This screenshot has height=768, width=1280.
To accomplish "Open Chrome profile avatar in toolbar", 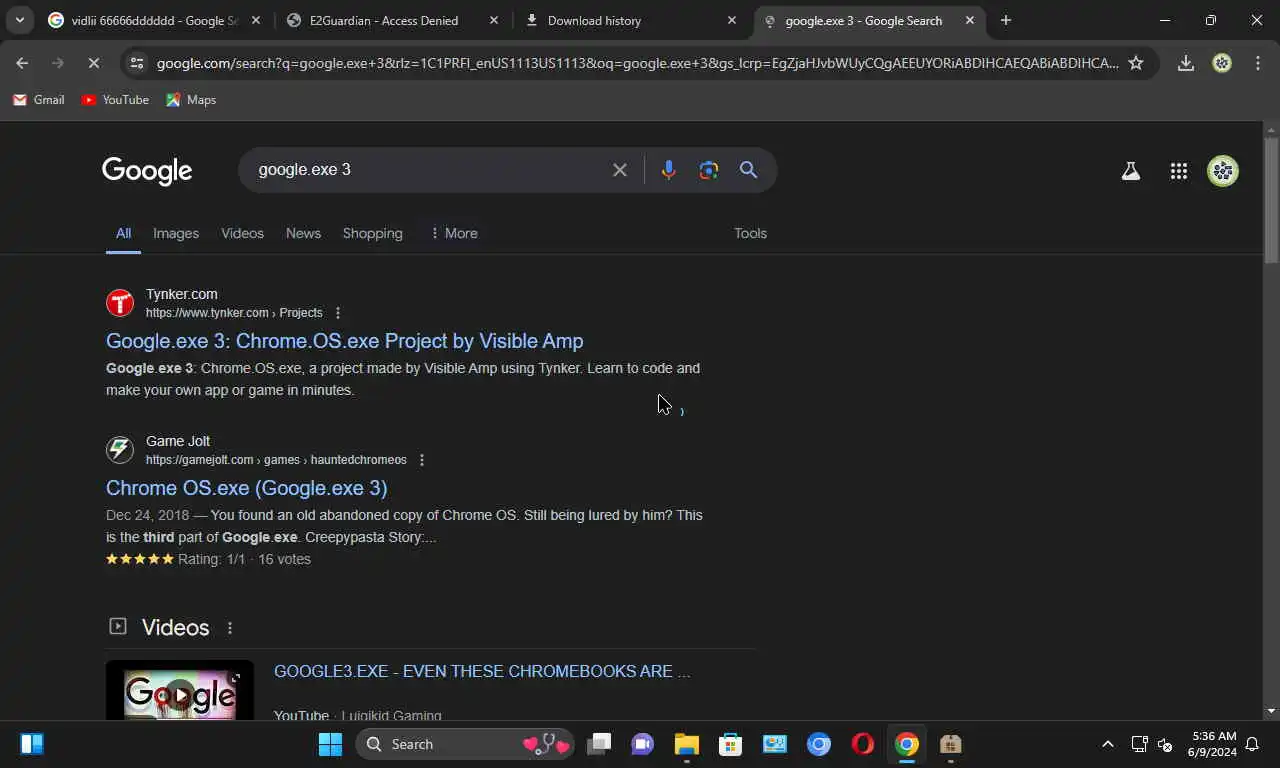I will [1222, 63].
